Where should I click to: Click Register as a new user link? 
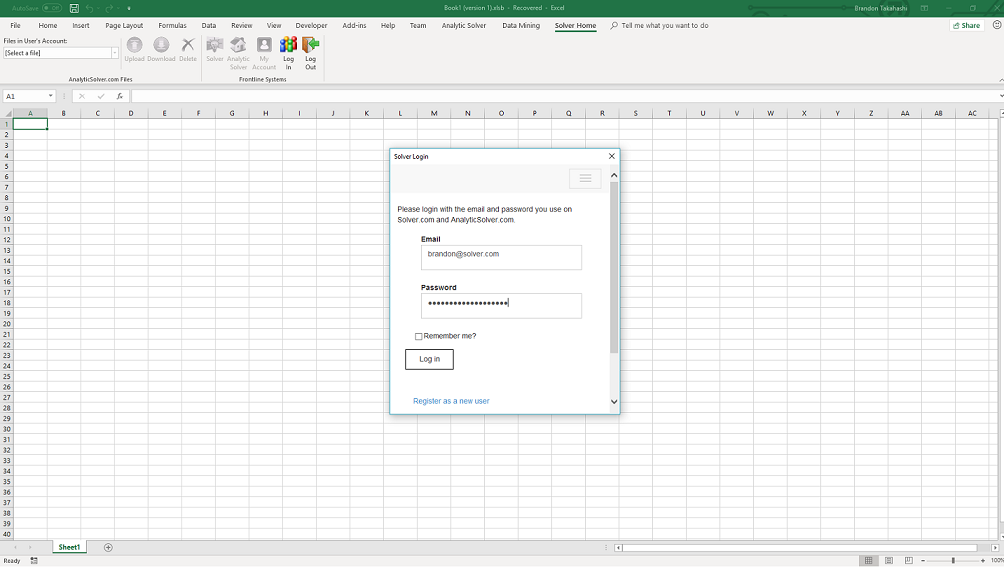coord(451,401)
